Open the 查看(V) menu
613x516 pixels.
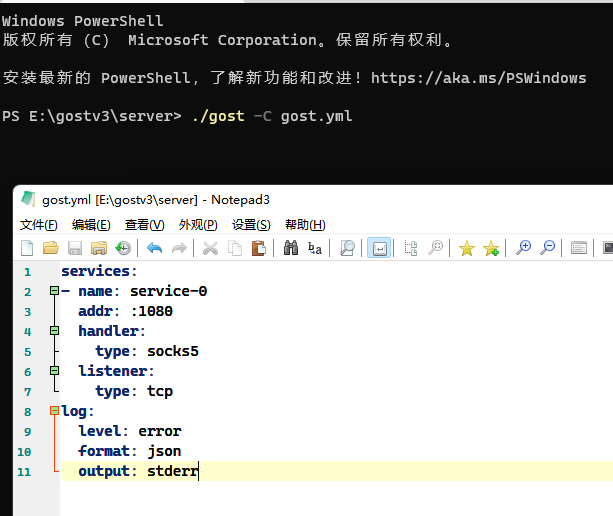tap(144, 225)
